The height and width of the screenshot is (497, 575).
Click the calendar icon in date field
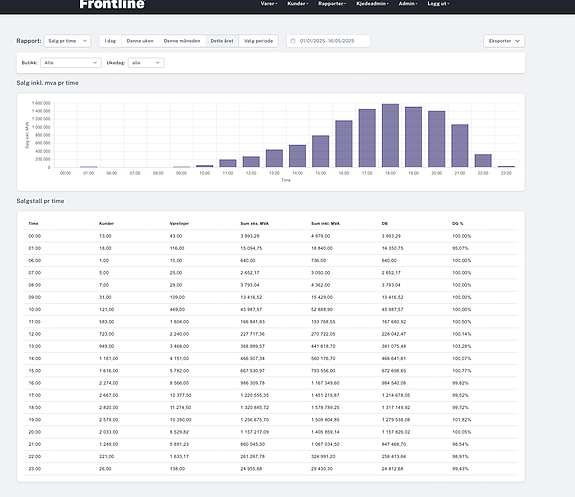click(x=293, y=41)
